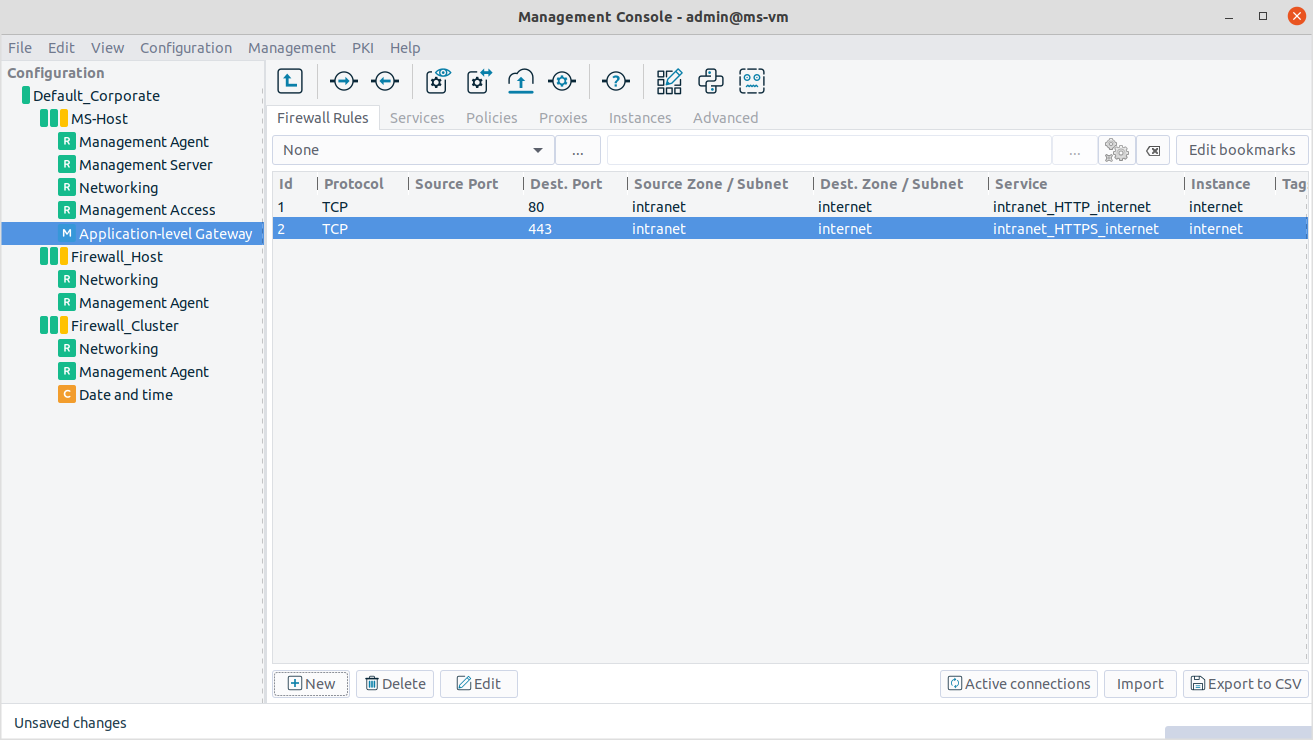The image size is (1313, 740).
Task: Click the New rule button
Action: [311, 684]
